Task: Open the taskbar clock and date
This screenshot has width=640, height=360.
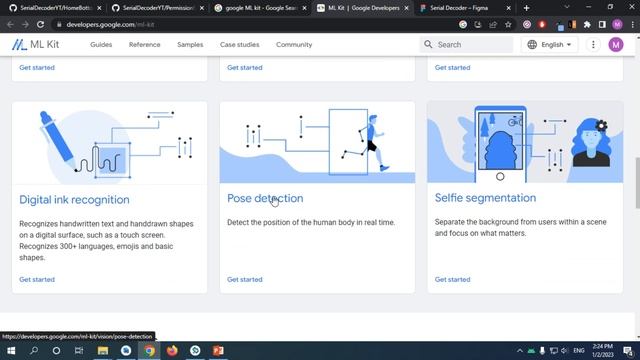Action: click(x=603, y=351)
